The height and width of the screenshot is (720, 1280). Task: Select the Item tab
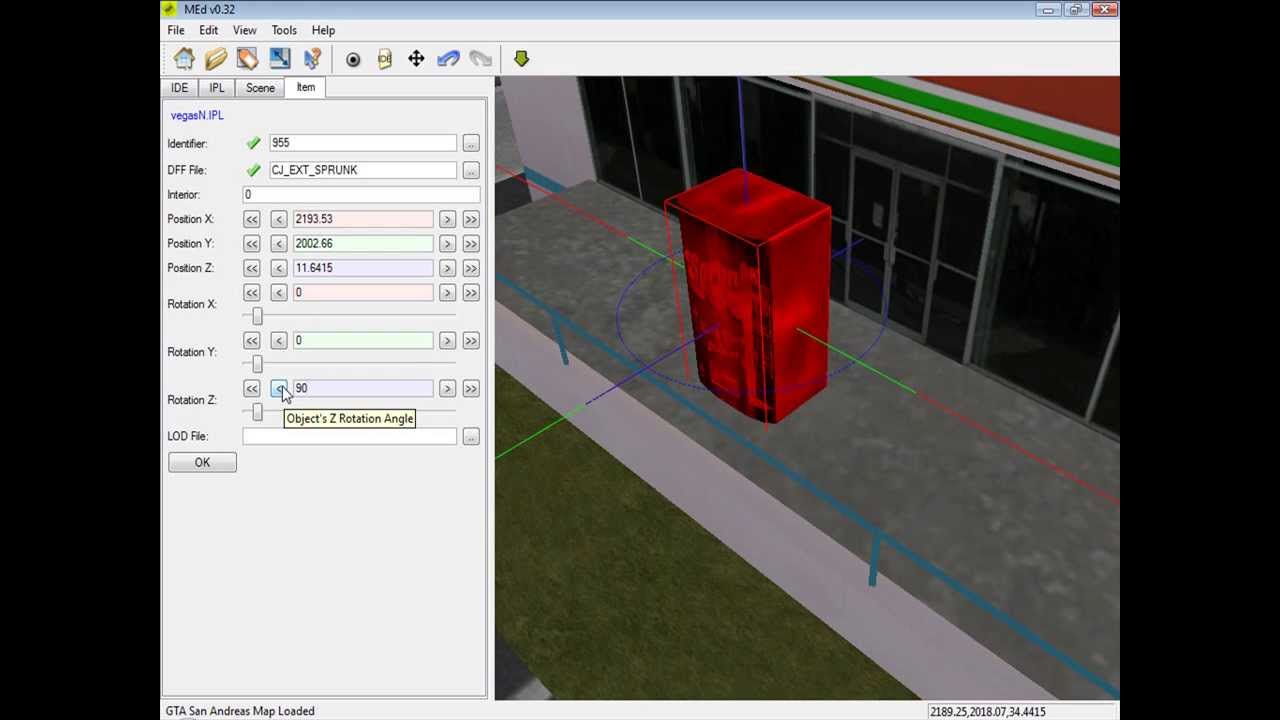pos(306,87)
